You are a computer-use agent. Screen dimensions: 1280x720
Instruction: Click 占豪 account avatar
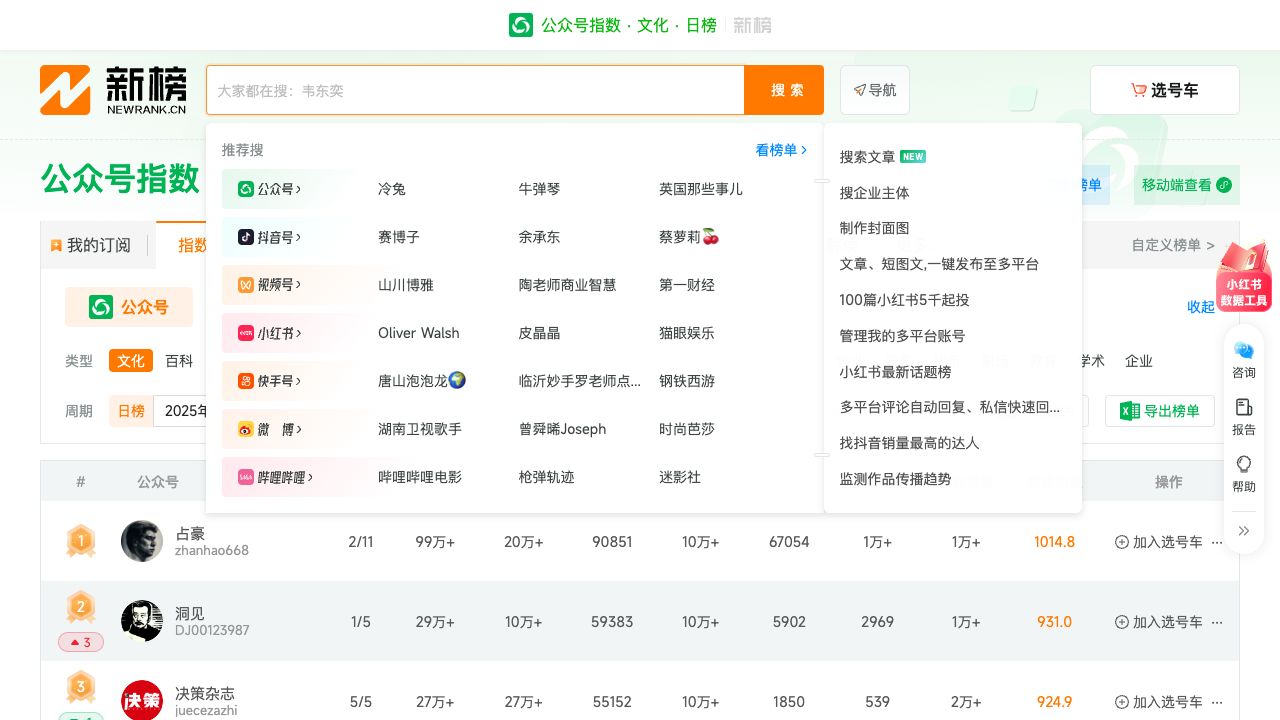pos(142,541)
